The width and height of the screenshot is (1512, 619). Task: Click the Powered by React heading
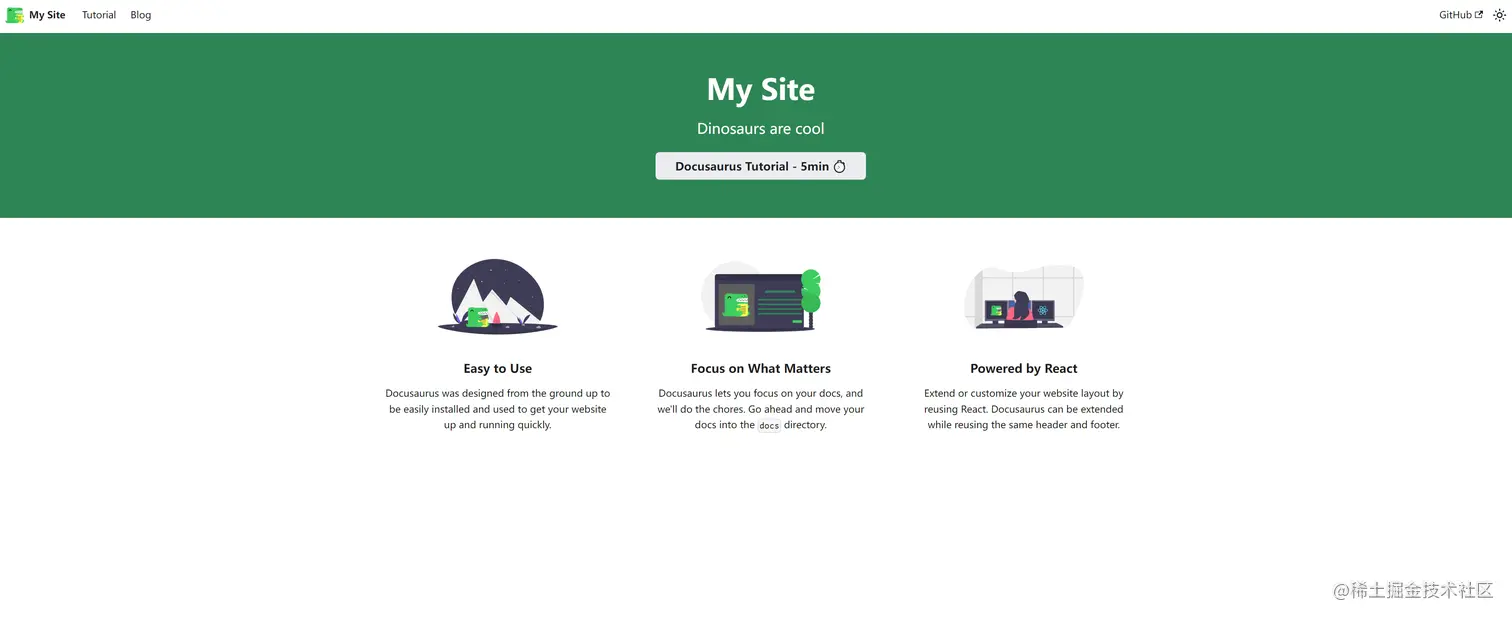pyautogui.click(x=1024, y=368)
